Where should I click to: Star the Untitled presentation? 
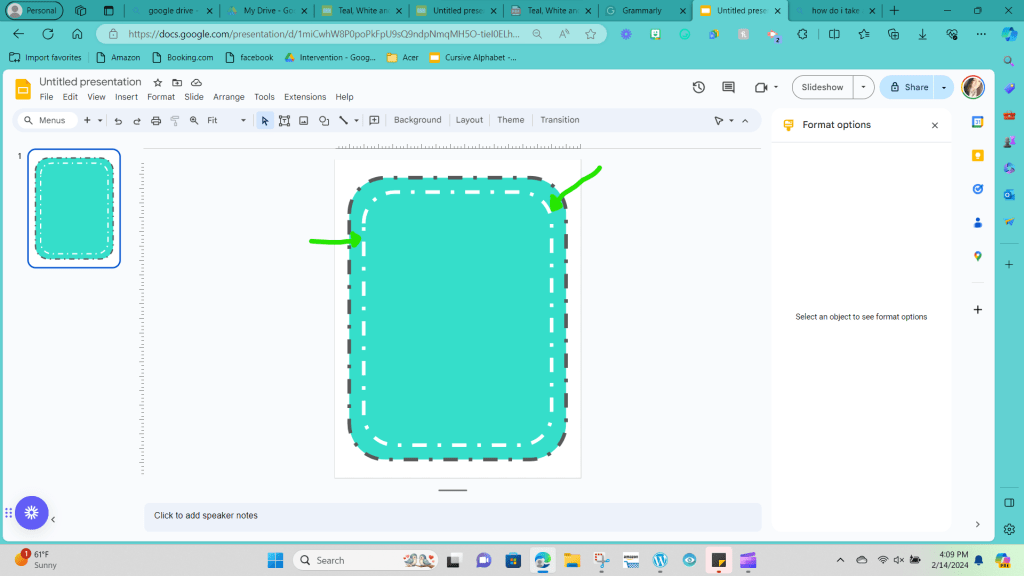coord(157,82)
